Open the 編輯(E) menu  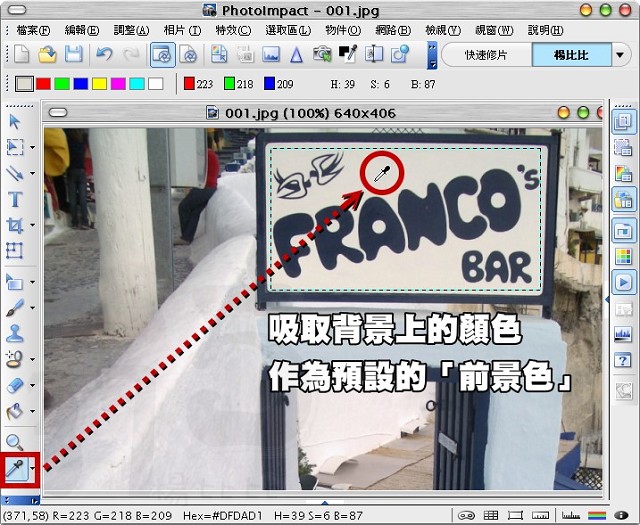pos(82,30)
